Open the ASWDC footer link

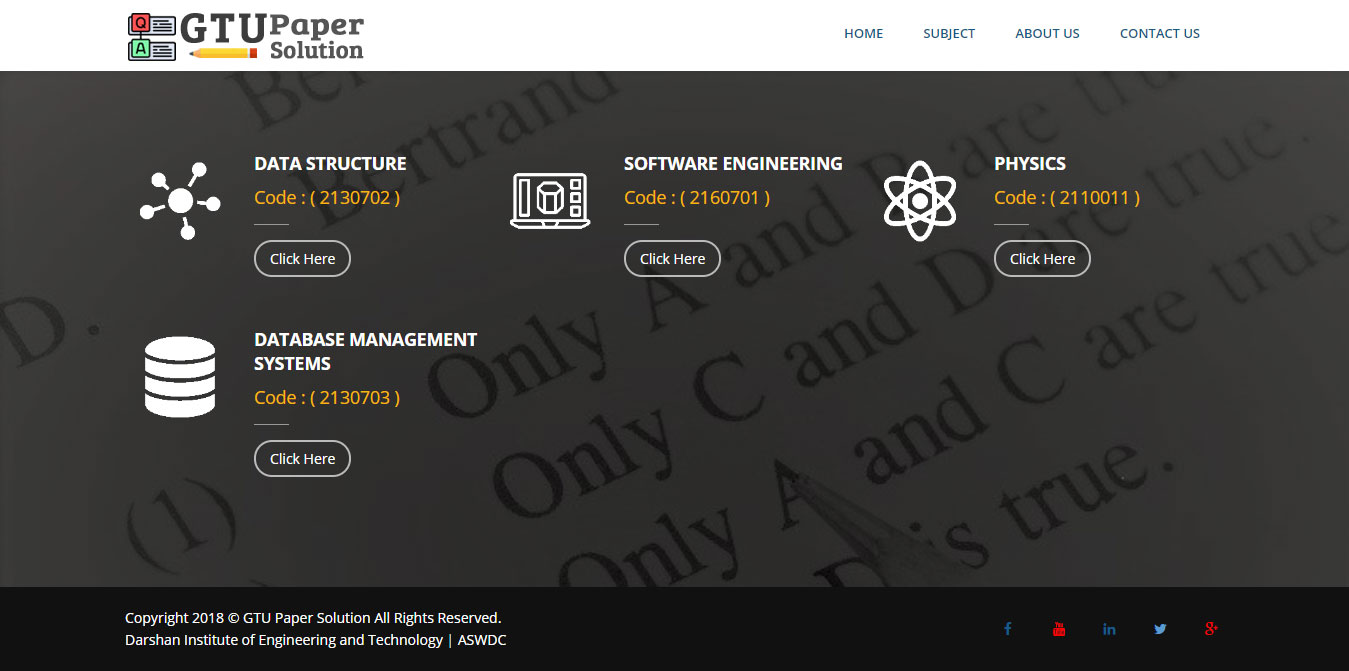pos(482,640)
